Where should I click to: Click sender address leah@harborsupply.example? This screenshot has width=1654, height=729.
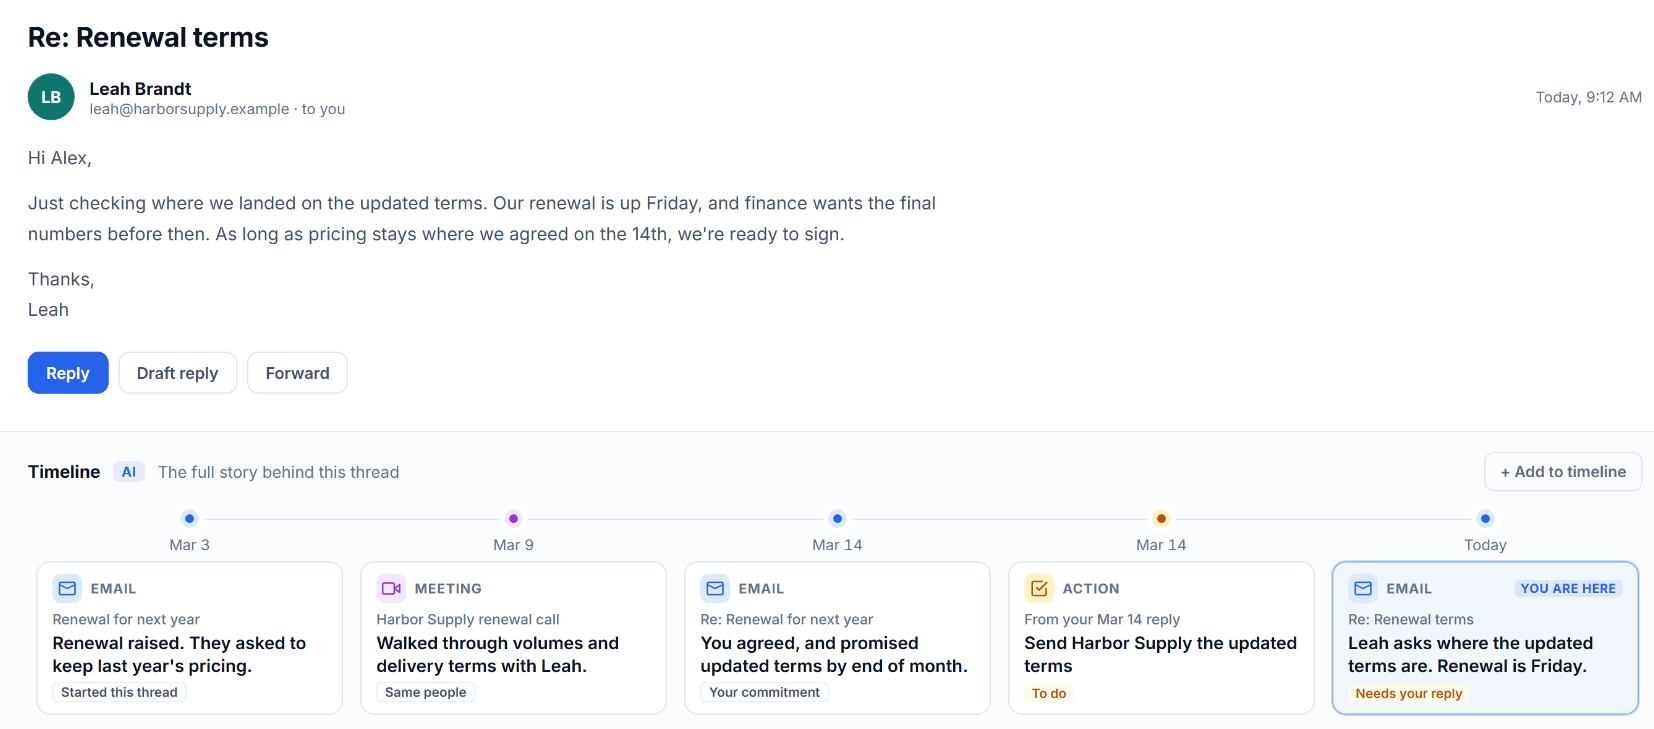click(x=189, y=109)
